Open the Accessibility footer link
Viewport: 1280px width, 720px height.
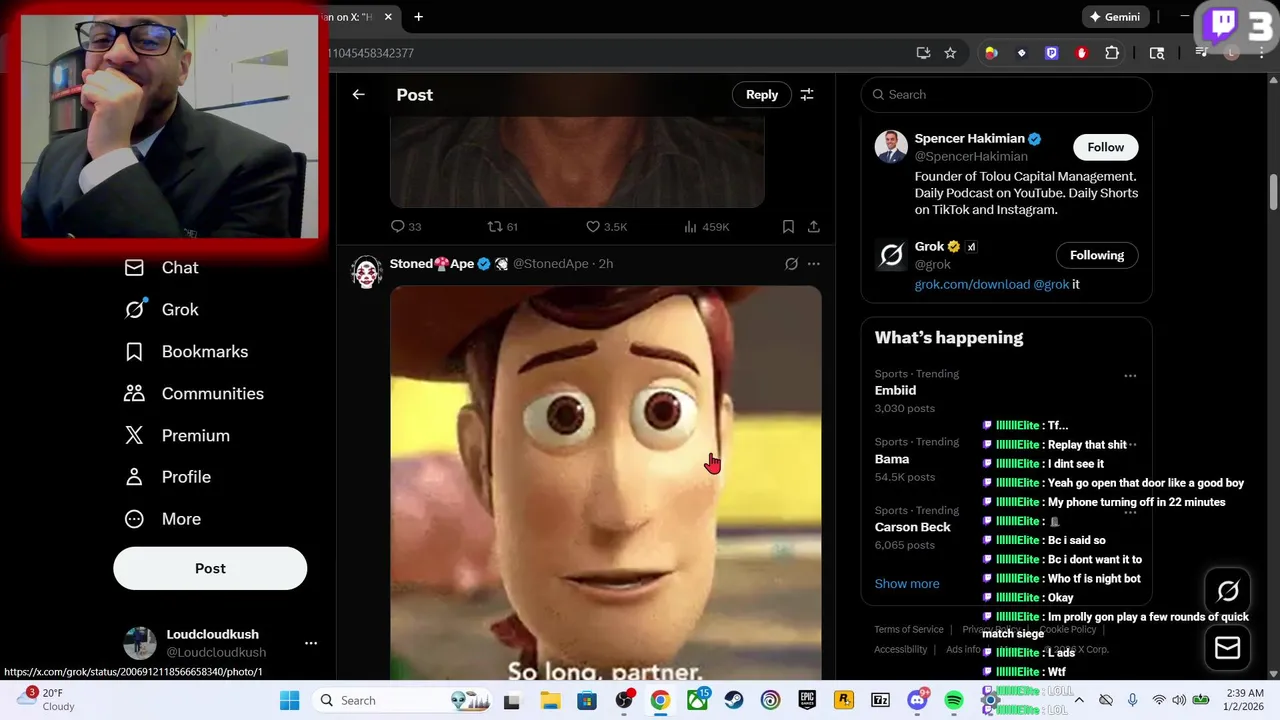[900, 650]
